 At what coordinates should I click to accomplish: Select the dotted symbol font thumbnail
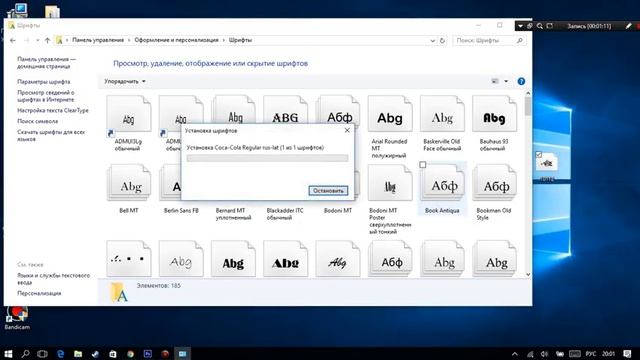[x=129, y=258]
